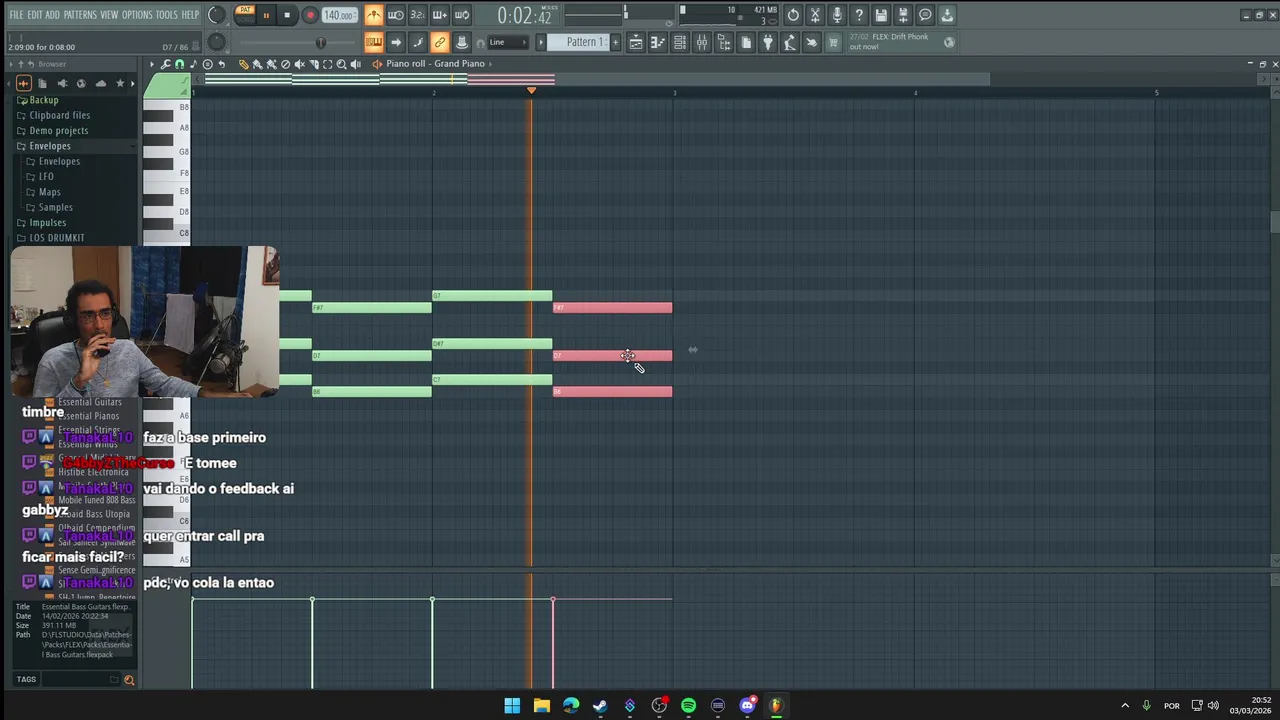Open piano roll wrench tools menu
The height and width of the screenshot is (720, 1280).
(x=165, y=64)
